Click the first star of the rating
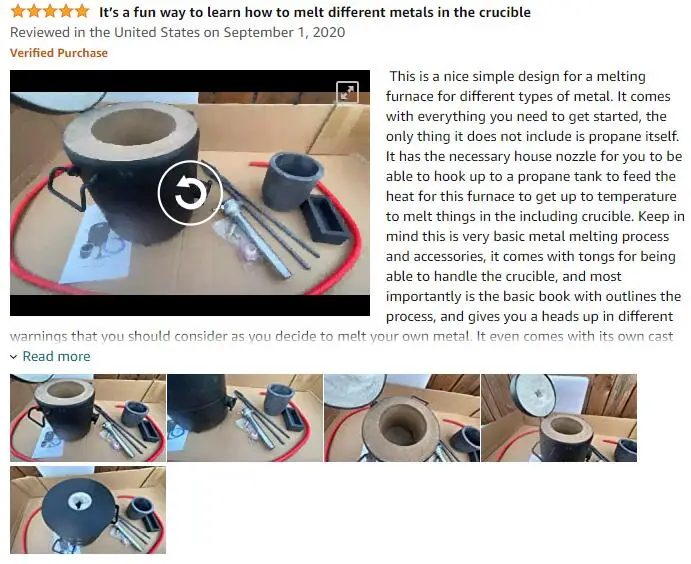 point(18,11)
